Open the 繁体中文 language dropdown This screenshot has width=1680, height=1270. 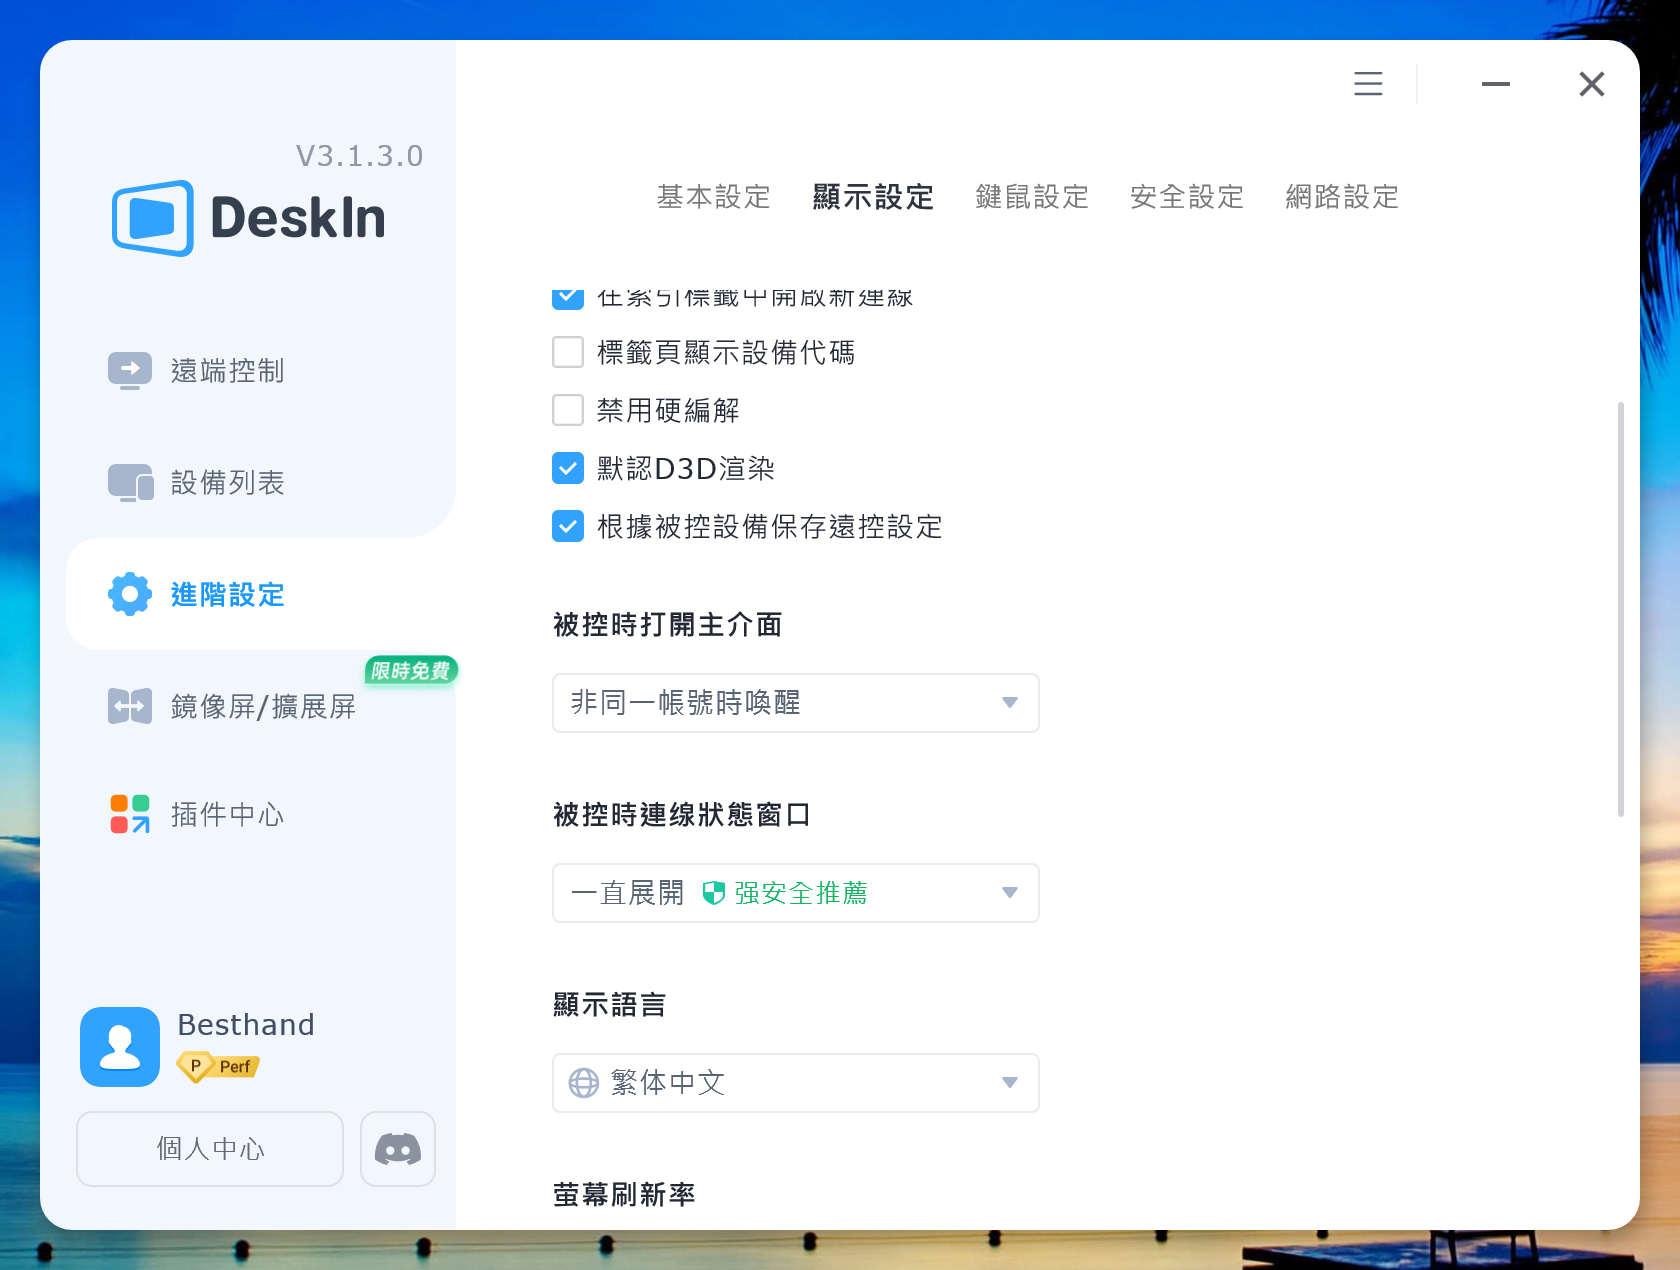795,1083
